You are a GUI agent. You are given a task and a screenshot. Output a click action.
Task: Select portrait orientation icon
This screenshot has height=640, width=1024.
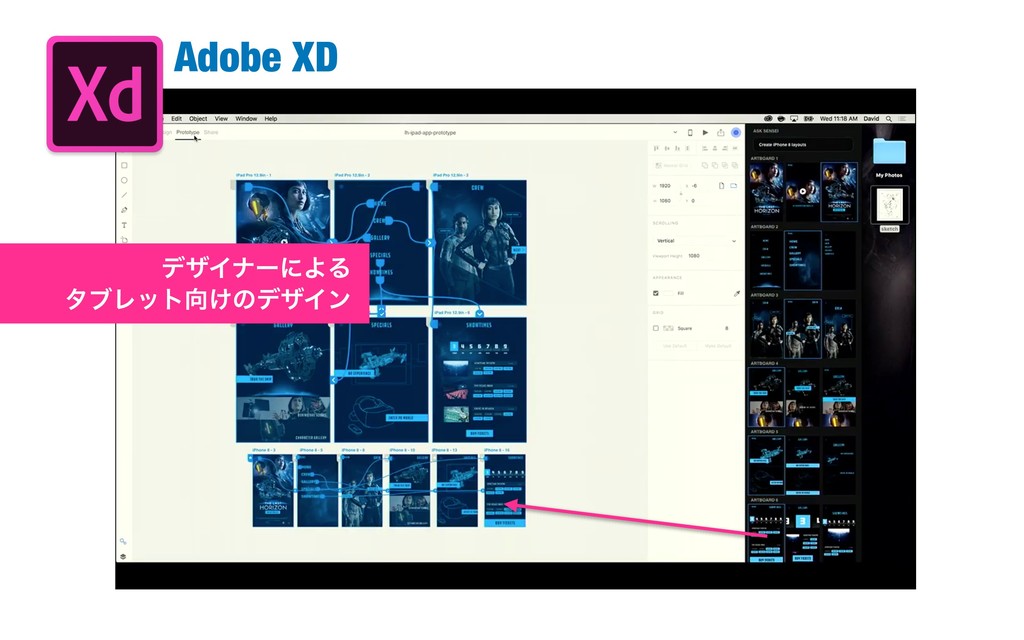coord(722,186)
